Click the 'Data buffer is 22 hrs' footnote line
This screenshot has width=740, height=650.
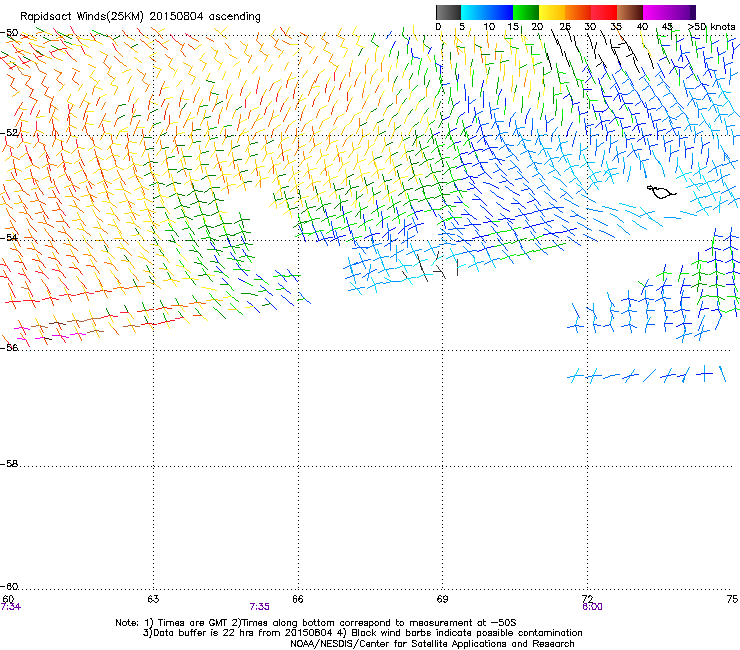click(x=362, y=633)
